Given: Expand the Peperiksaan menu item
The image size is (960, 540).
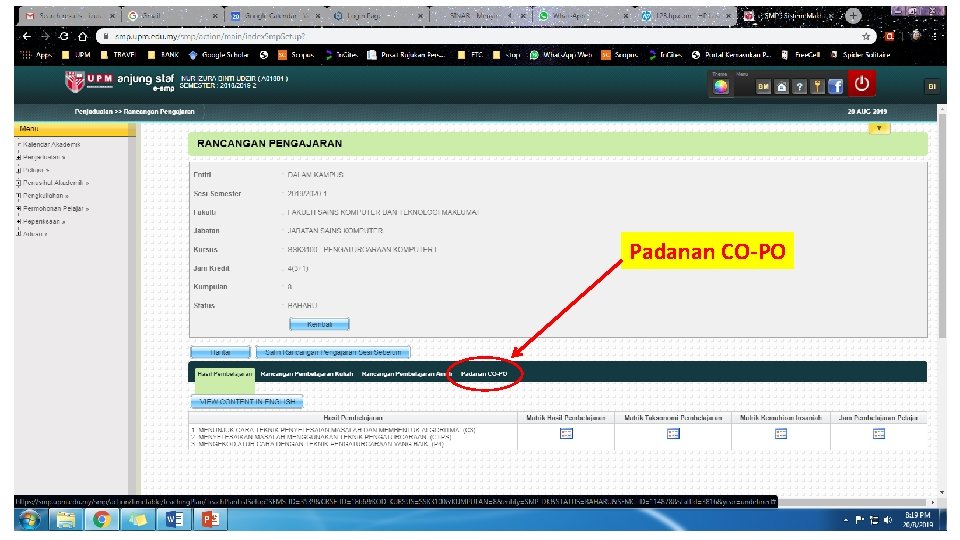Looking at the screenshot, I should tap(43, 222).
